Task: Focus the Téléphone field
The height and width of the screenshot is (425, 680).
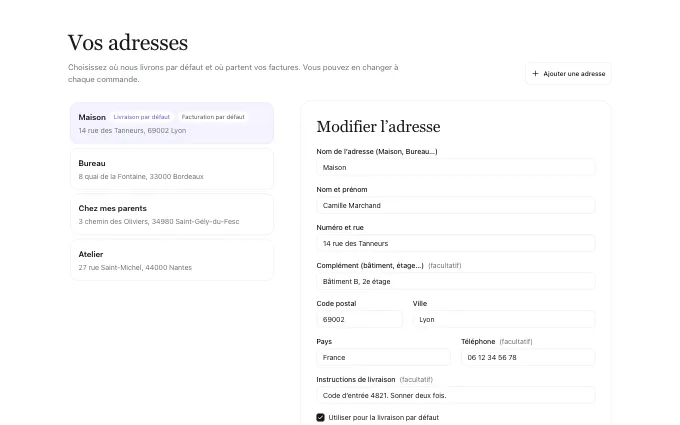Action: pos(528,357)
